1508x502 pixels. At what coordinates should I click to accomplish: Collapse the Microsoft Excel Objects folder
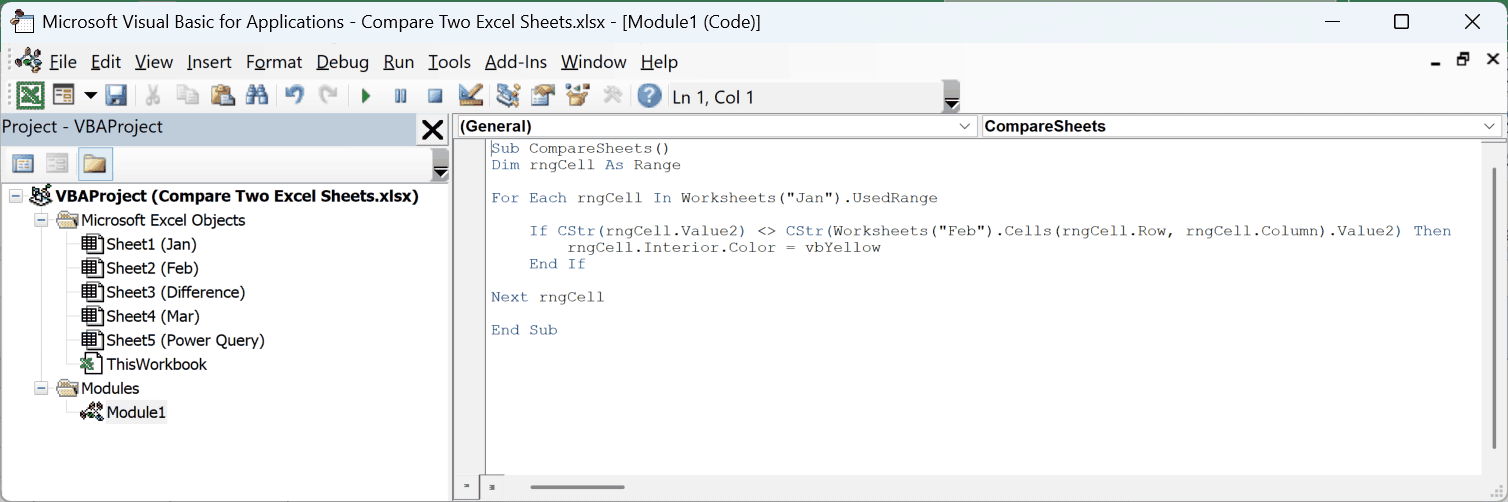tap(41, 220)
